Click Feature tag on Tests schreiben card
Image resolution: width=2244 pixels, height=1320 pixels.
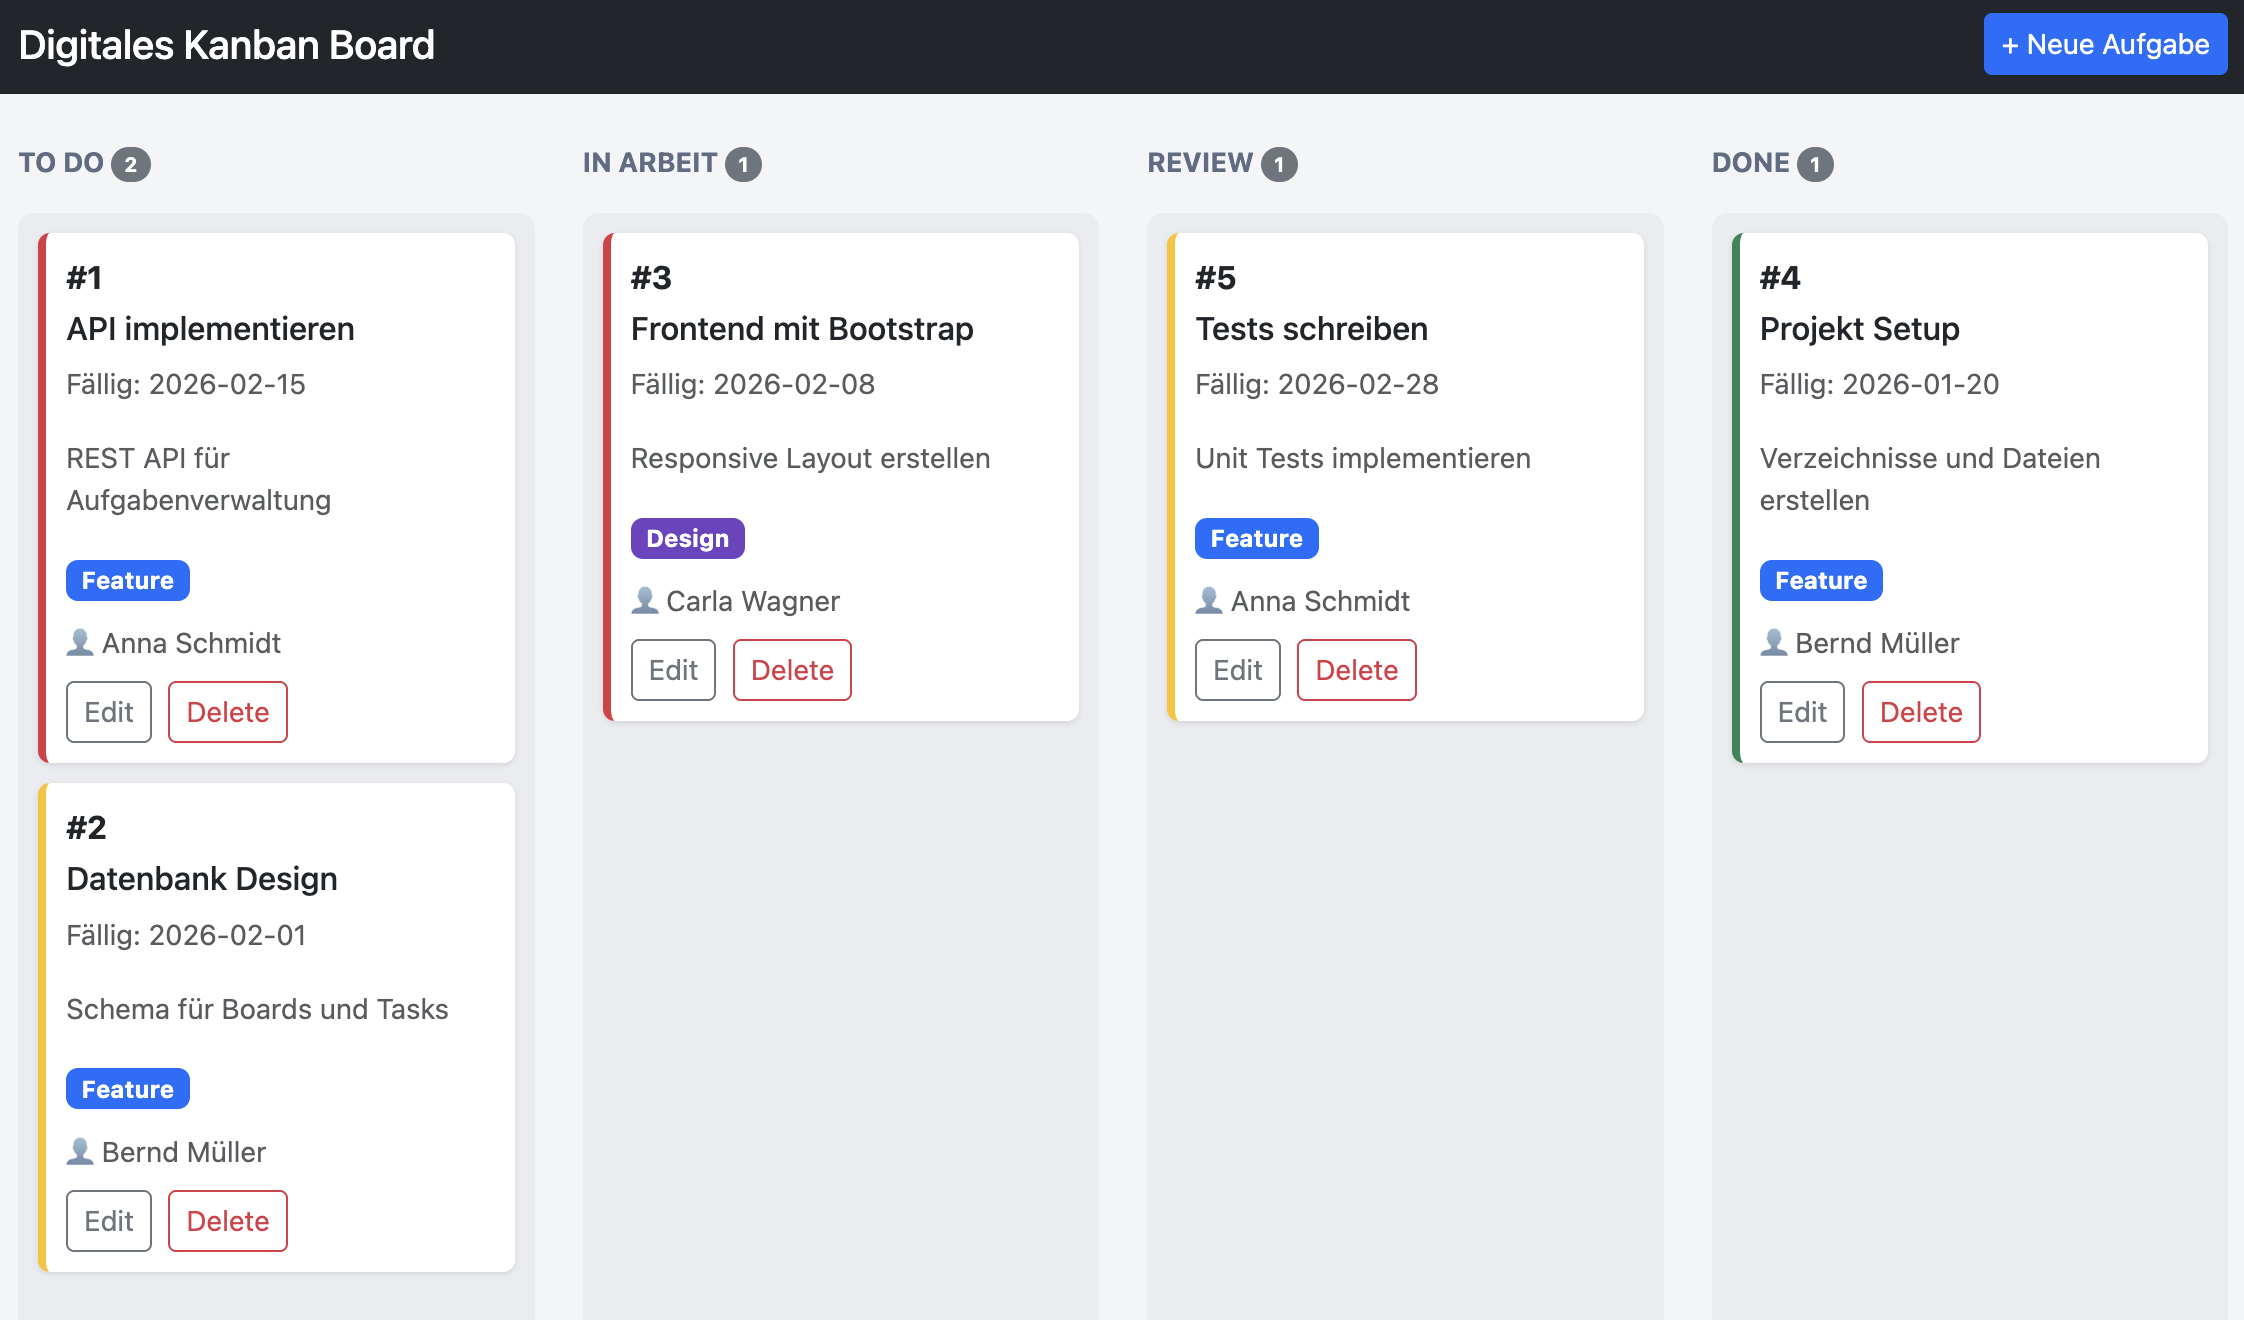pyautogui.click(x=1256, y=539)
